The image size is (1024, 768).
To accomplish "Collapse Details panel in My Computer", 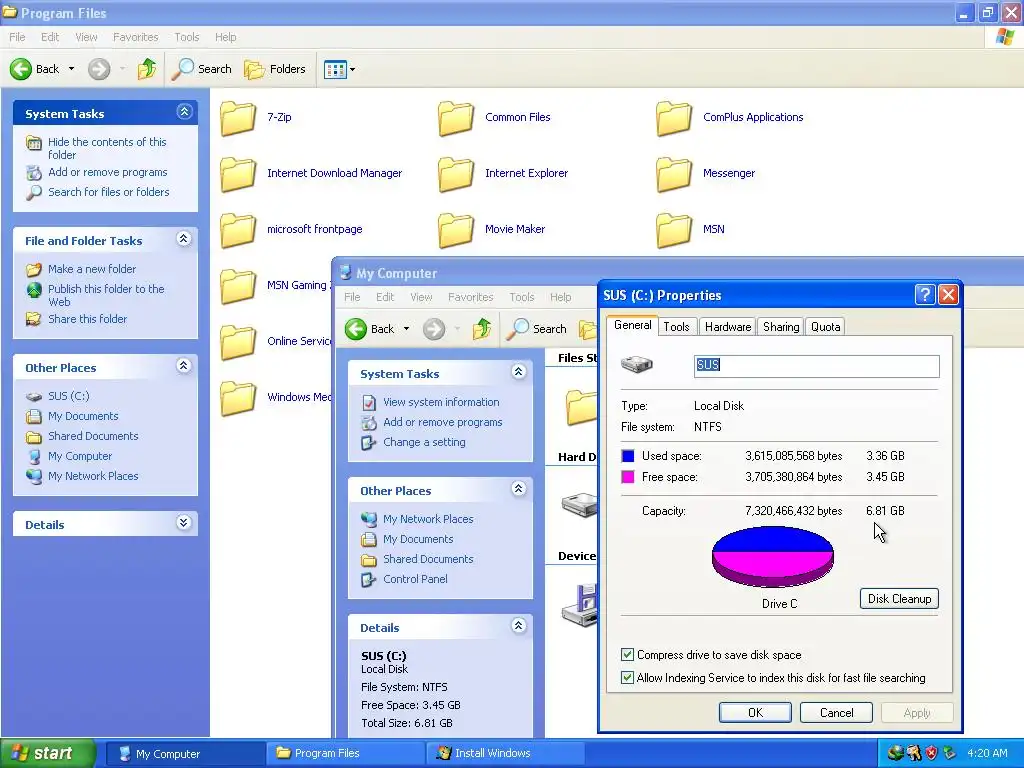I will tap(519, 626).
